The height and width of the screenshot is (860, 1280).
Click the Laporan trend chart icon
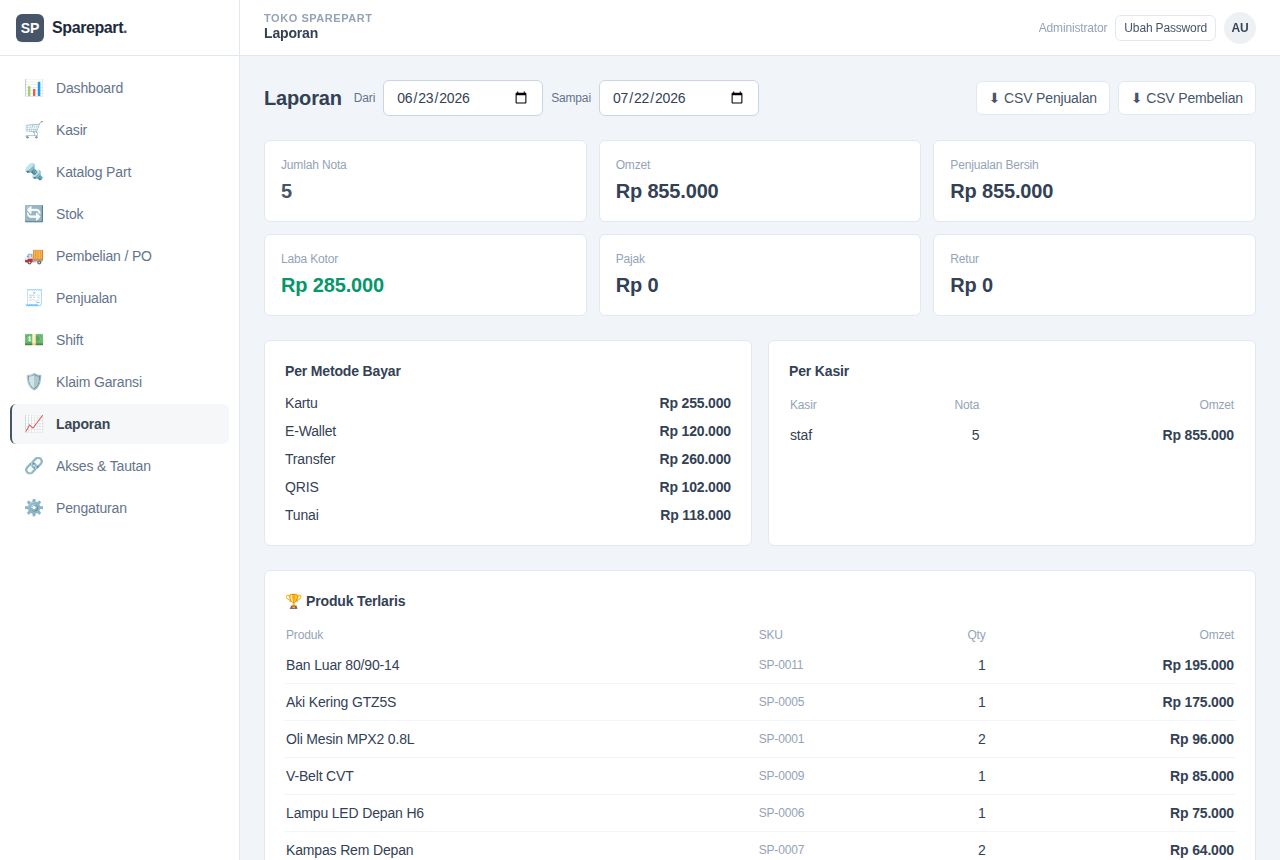coord(34,424)
